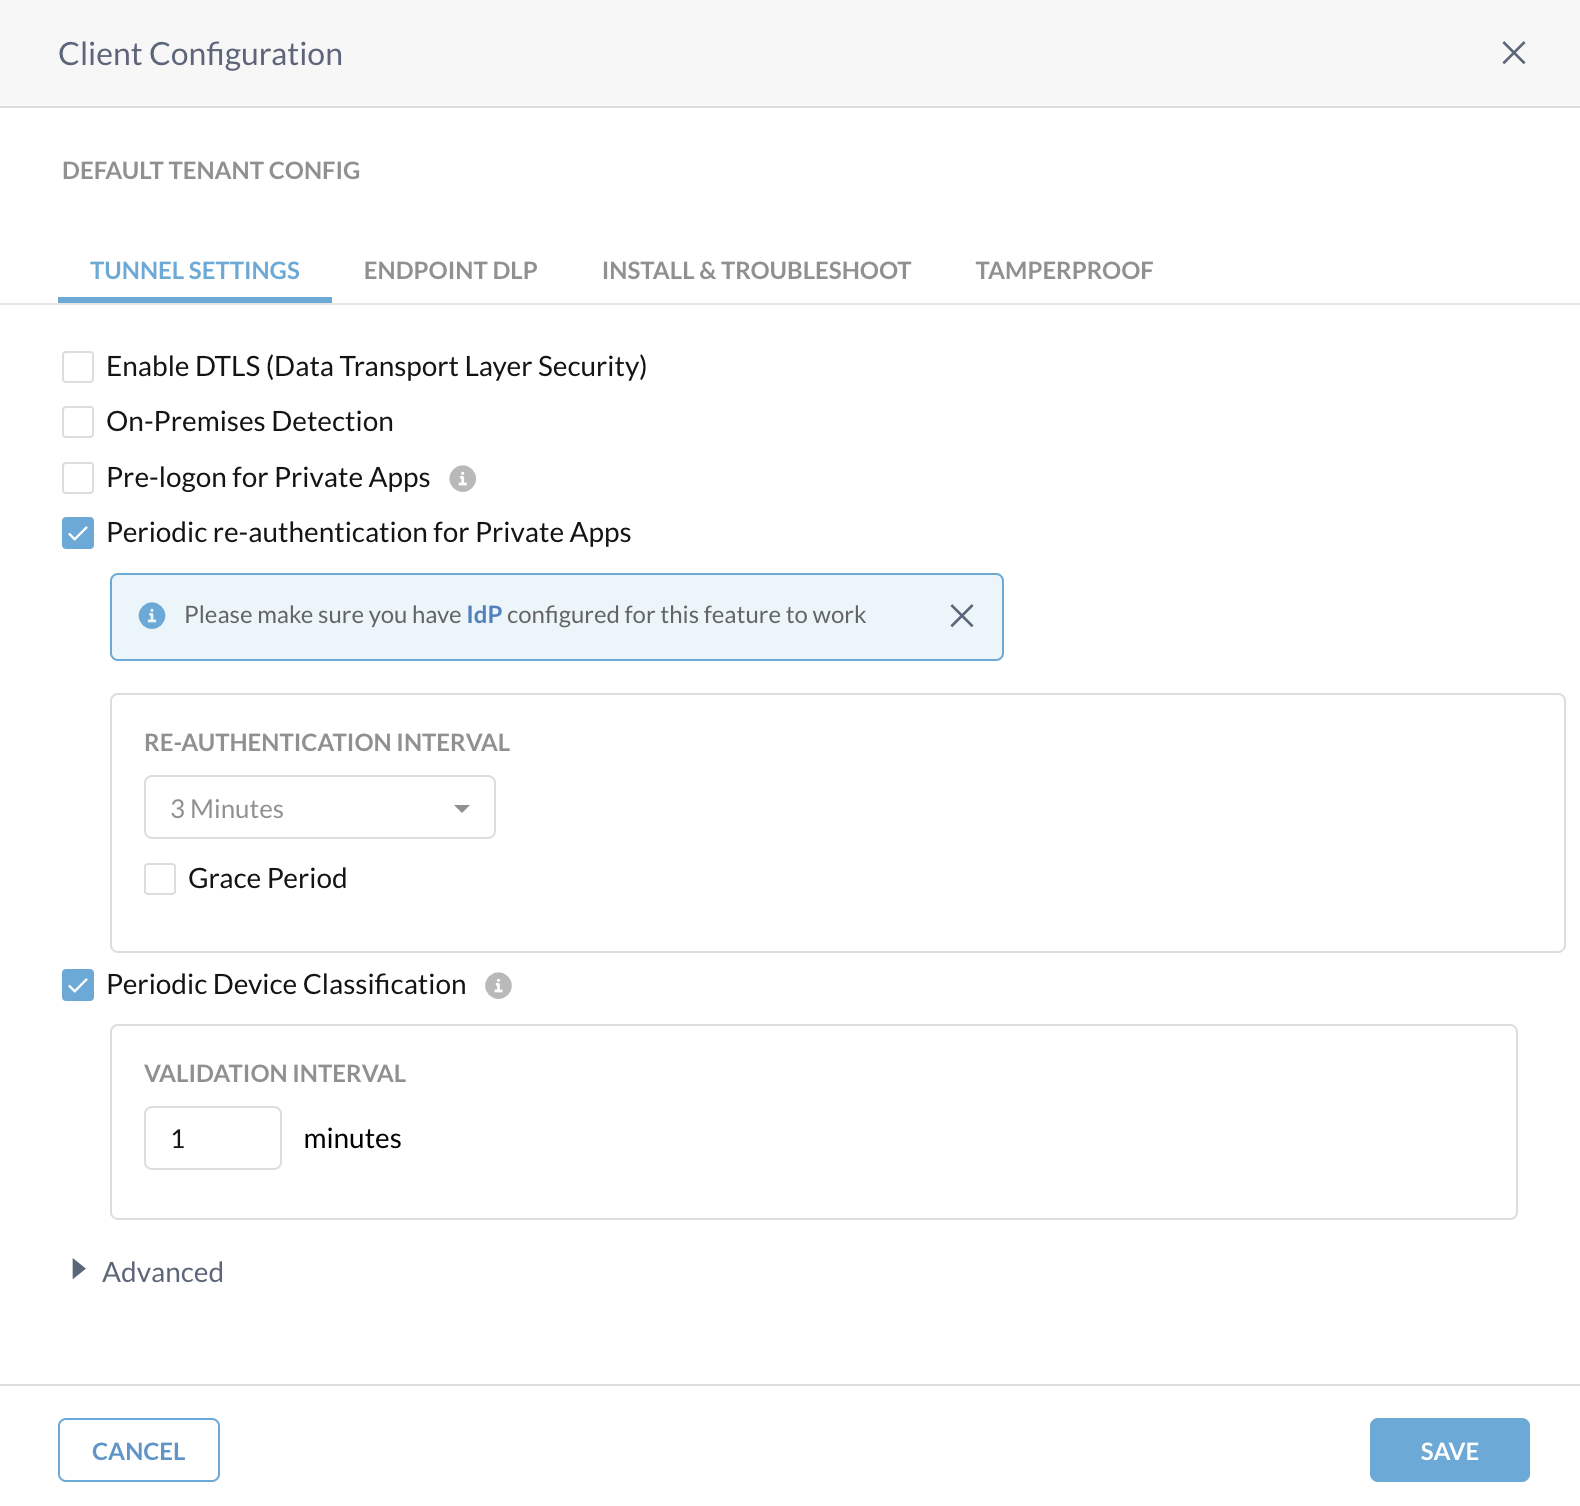
Task: Click the blue info icon in the IdP banner
Action: click(x=151, y=616)
